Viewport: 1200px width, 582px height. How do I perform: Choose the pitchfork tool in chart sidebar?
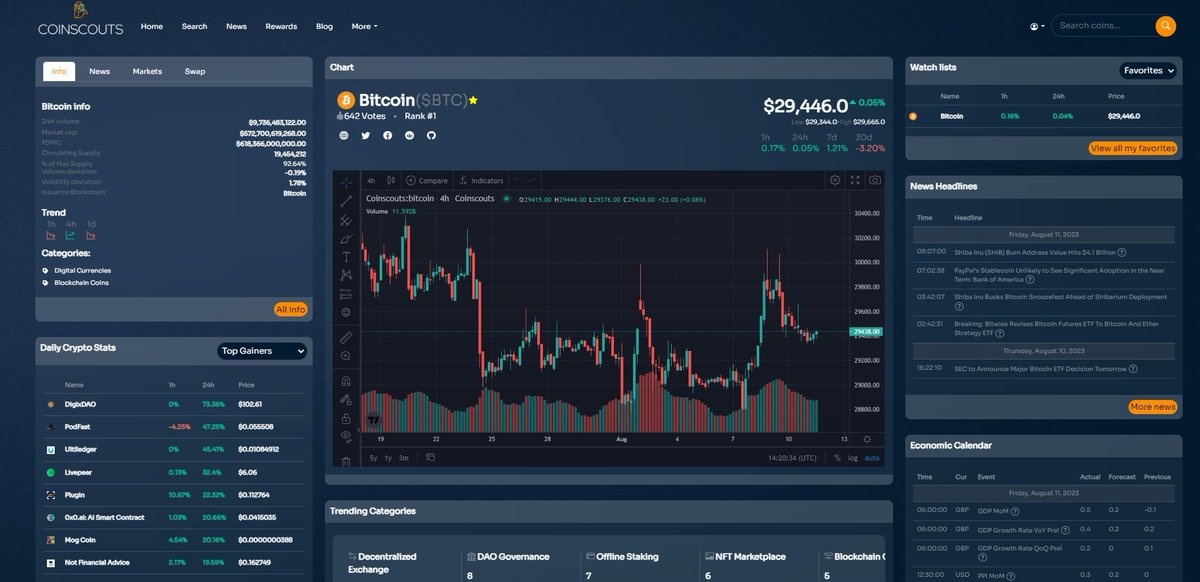(346, 220)
